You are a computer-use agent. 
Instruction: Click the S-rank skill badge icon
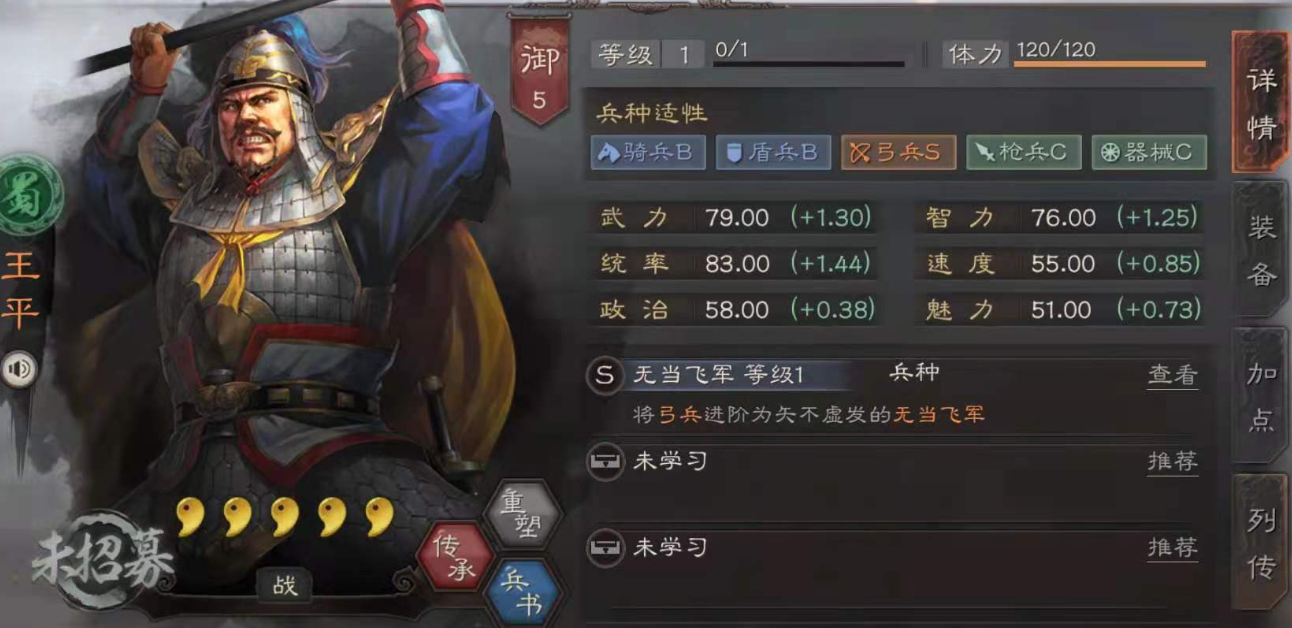[x=604, y=376]
